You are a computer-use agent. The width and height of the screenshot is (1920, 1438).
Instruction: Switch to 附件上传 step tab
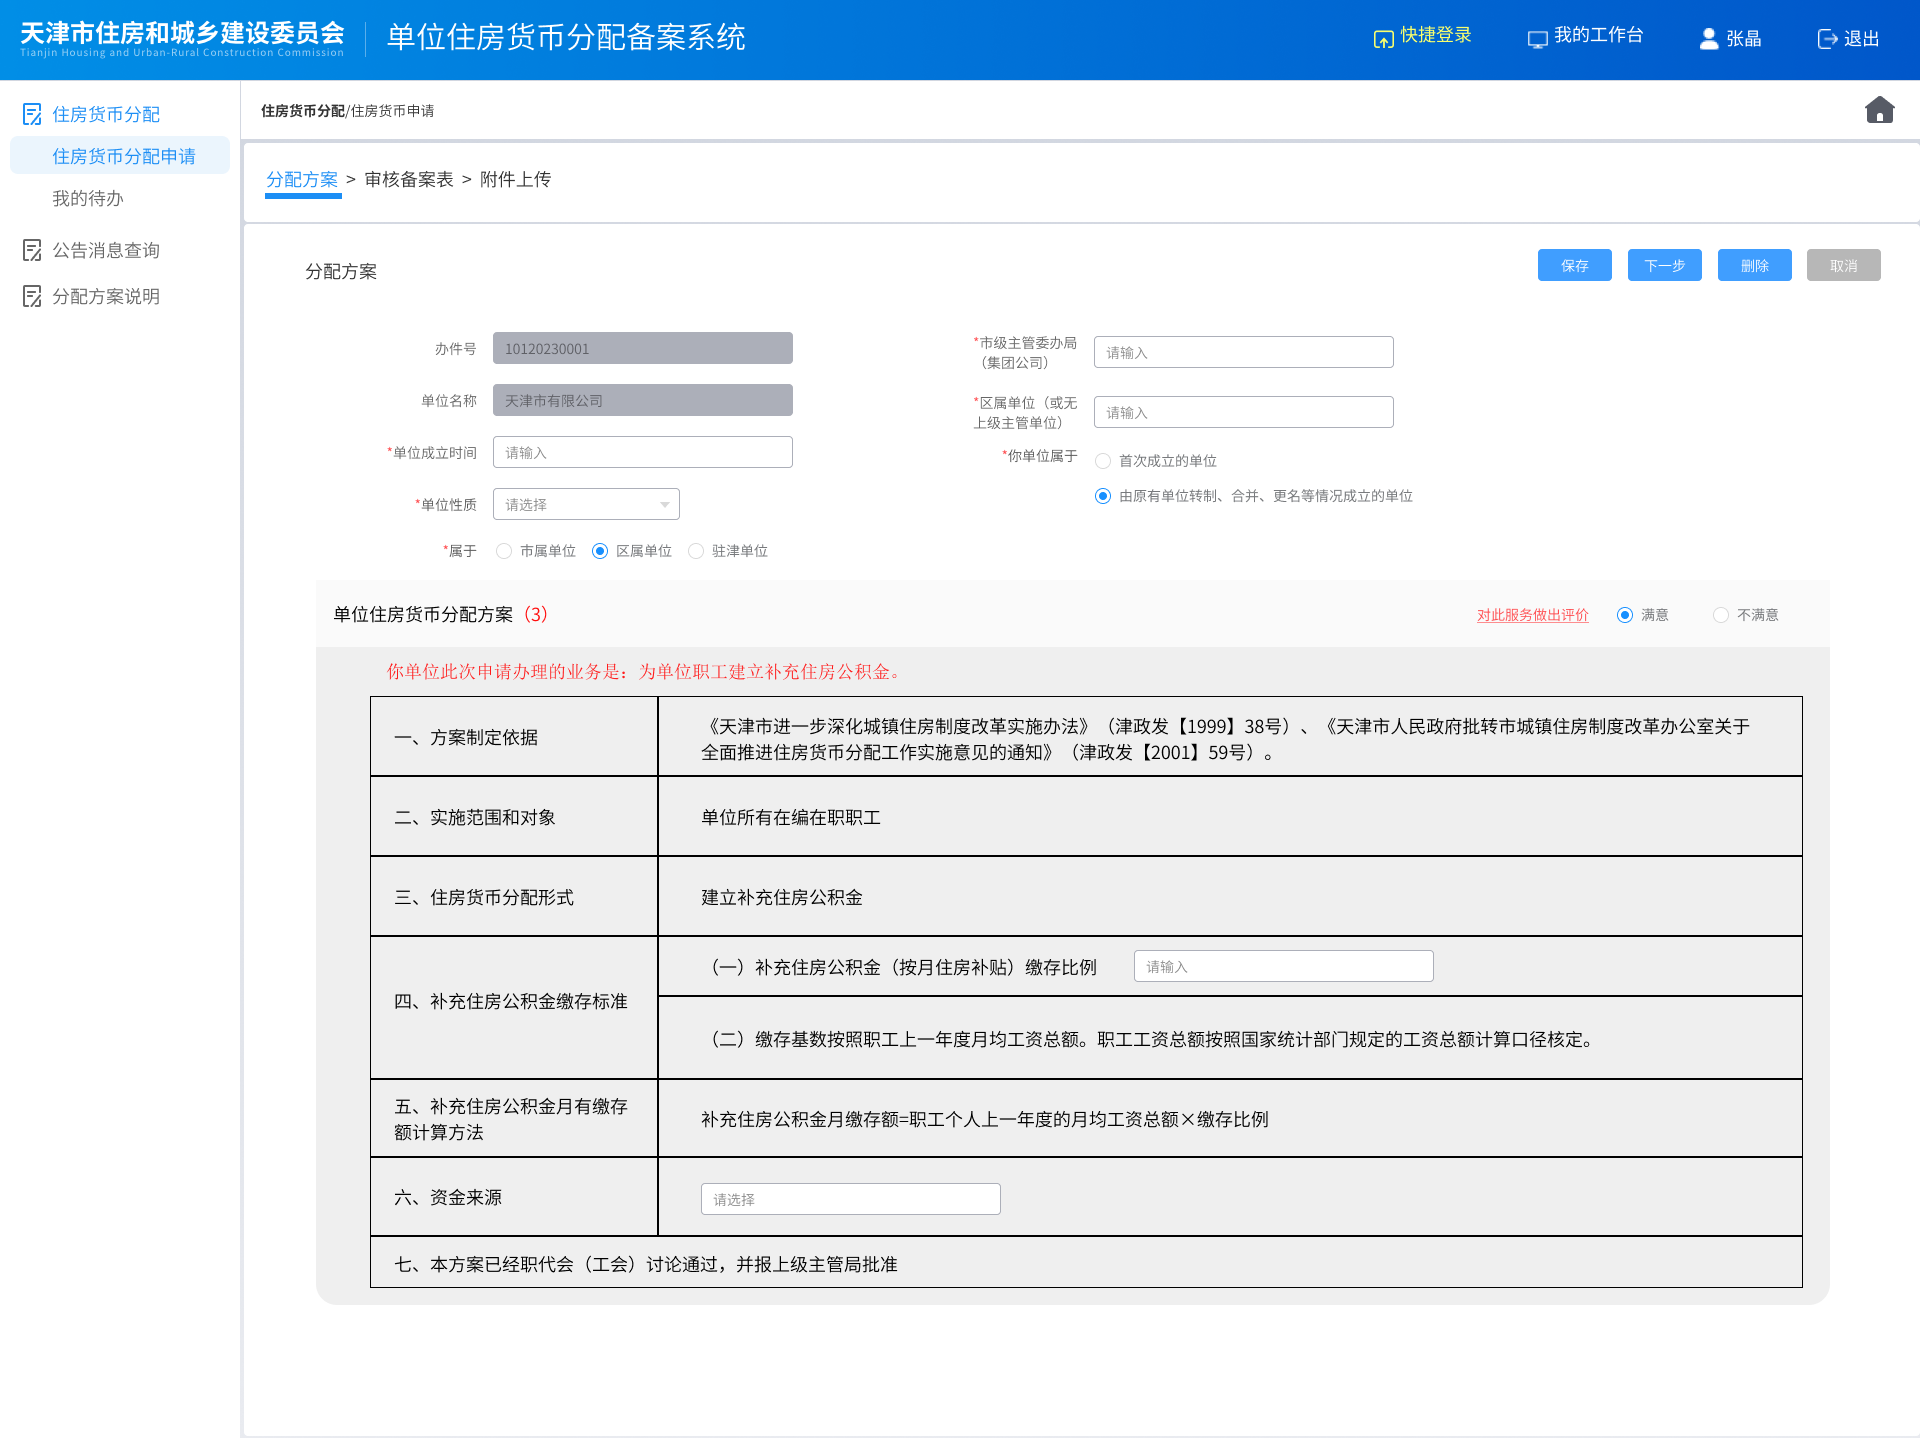pos(515,179)
